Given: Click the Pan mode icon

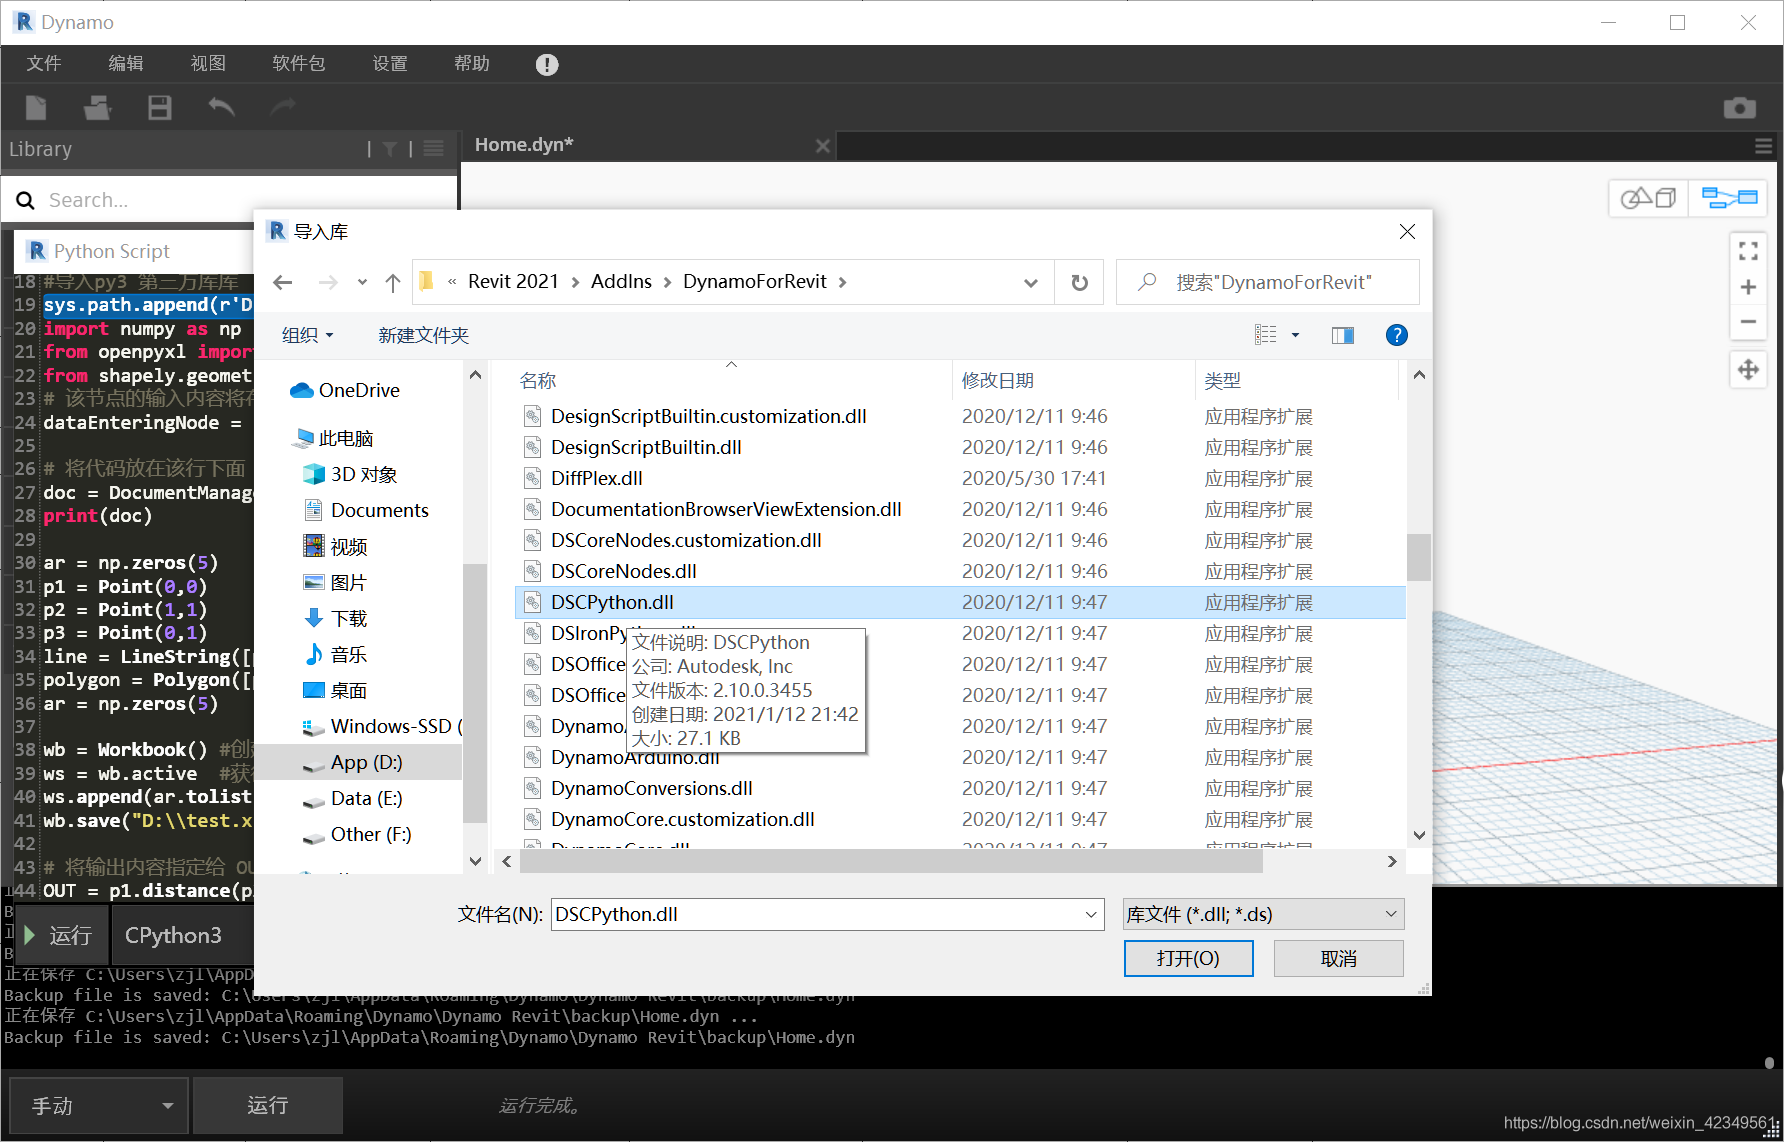Looking at the screenshot, I should (1748, 370).
